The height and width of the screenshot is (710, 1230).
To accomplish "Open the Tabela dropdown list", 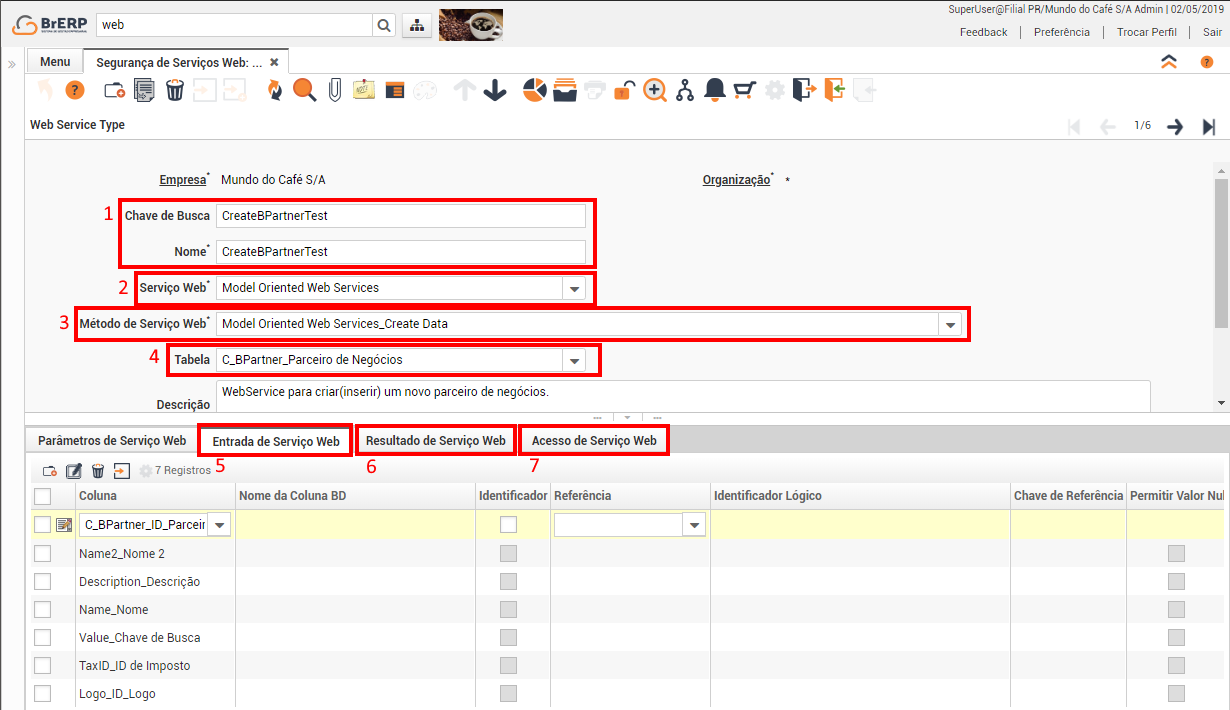I will [x=574, y=360].
